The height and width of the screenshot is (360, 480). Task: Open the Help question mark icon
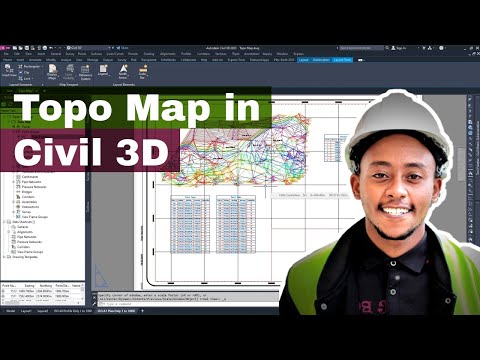click(x=442, y=48)
